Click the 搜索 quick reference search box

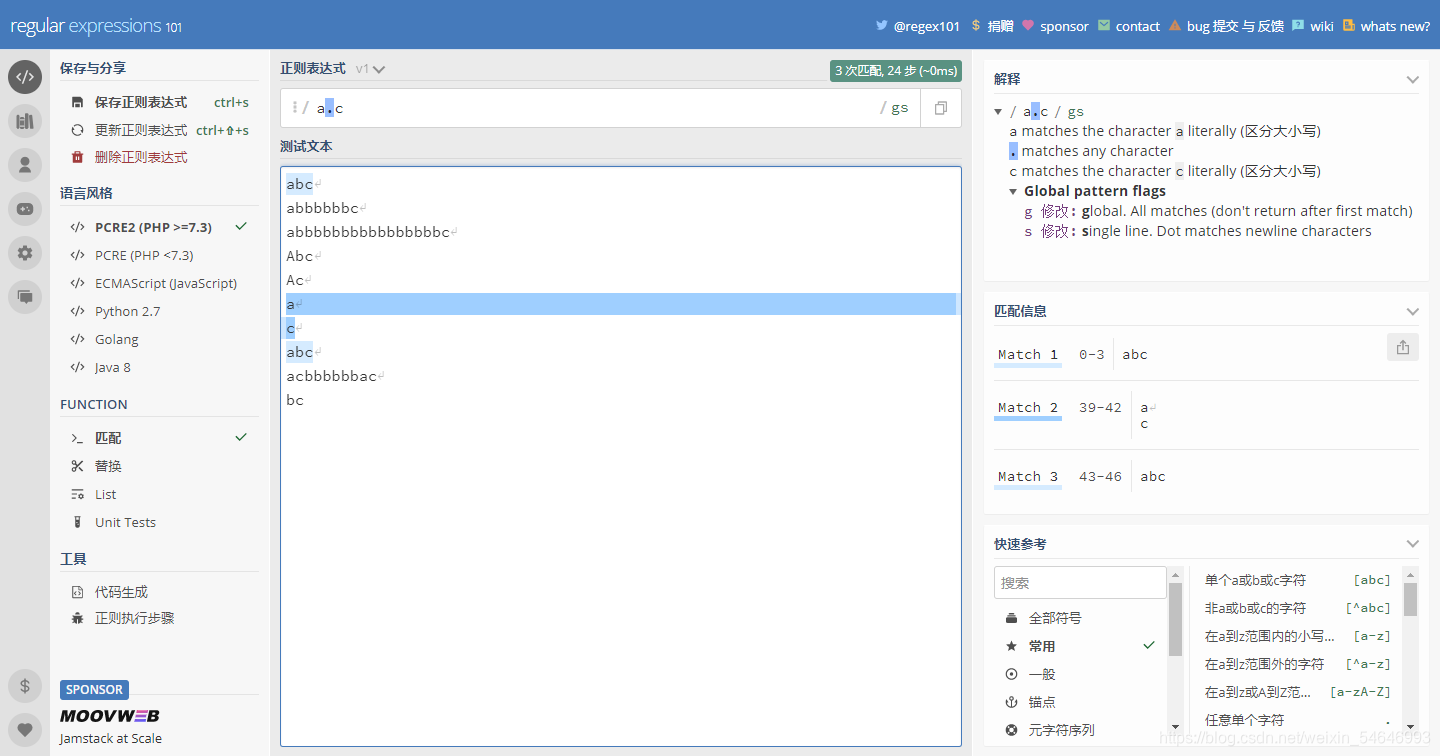pos(1080,582)
